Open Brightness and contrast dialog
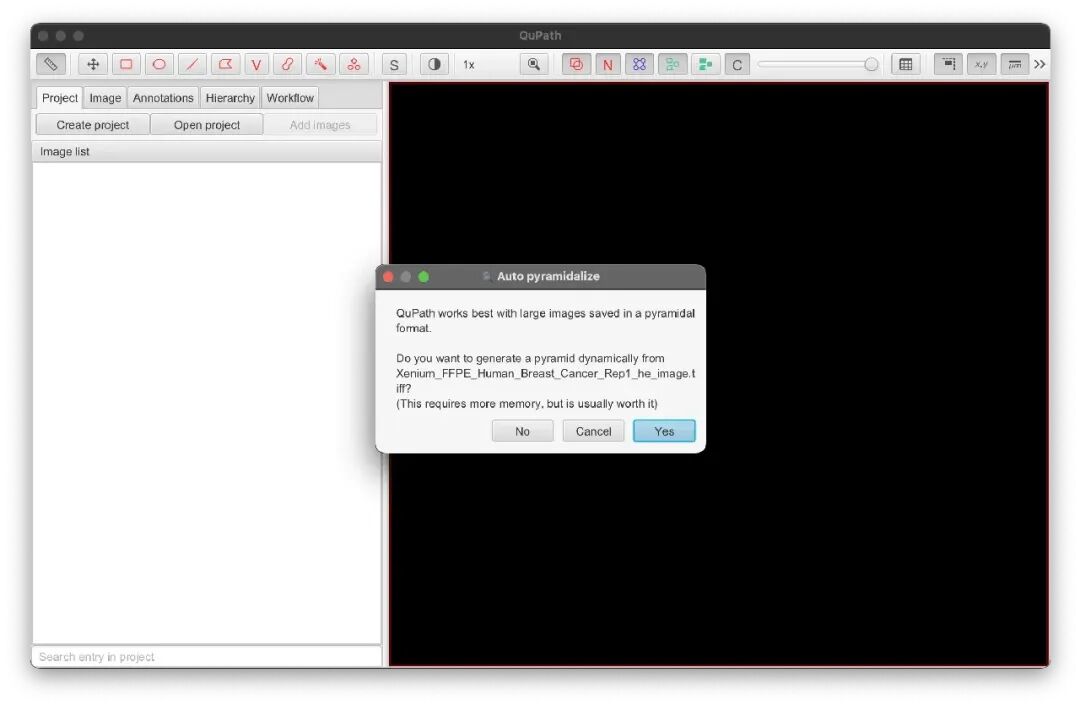1080x705 pixels. [434, 64]
